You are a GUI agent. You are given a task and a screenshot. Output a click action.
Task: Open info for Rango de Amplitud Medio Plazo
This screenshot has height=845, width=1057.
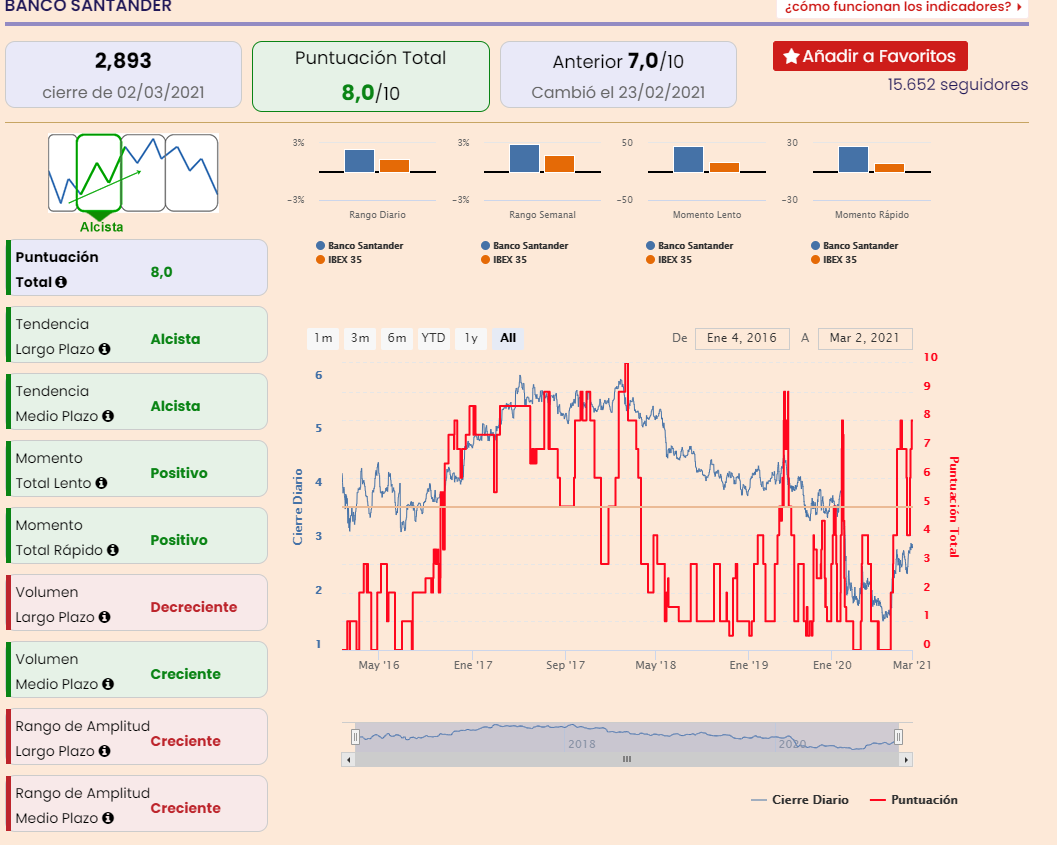click(108, 818)
